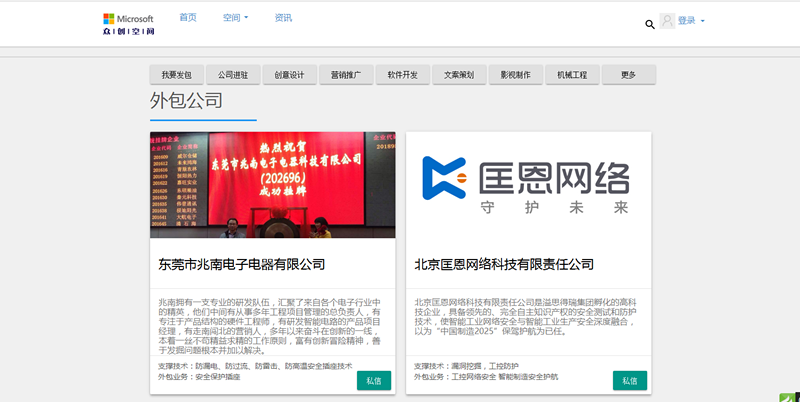
Task: Expand the 更多 categories button
Action: point(629,75)
